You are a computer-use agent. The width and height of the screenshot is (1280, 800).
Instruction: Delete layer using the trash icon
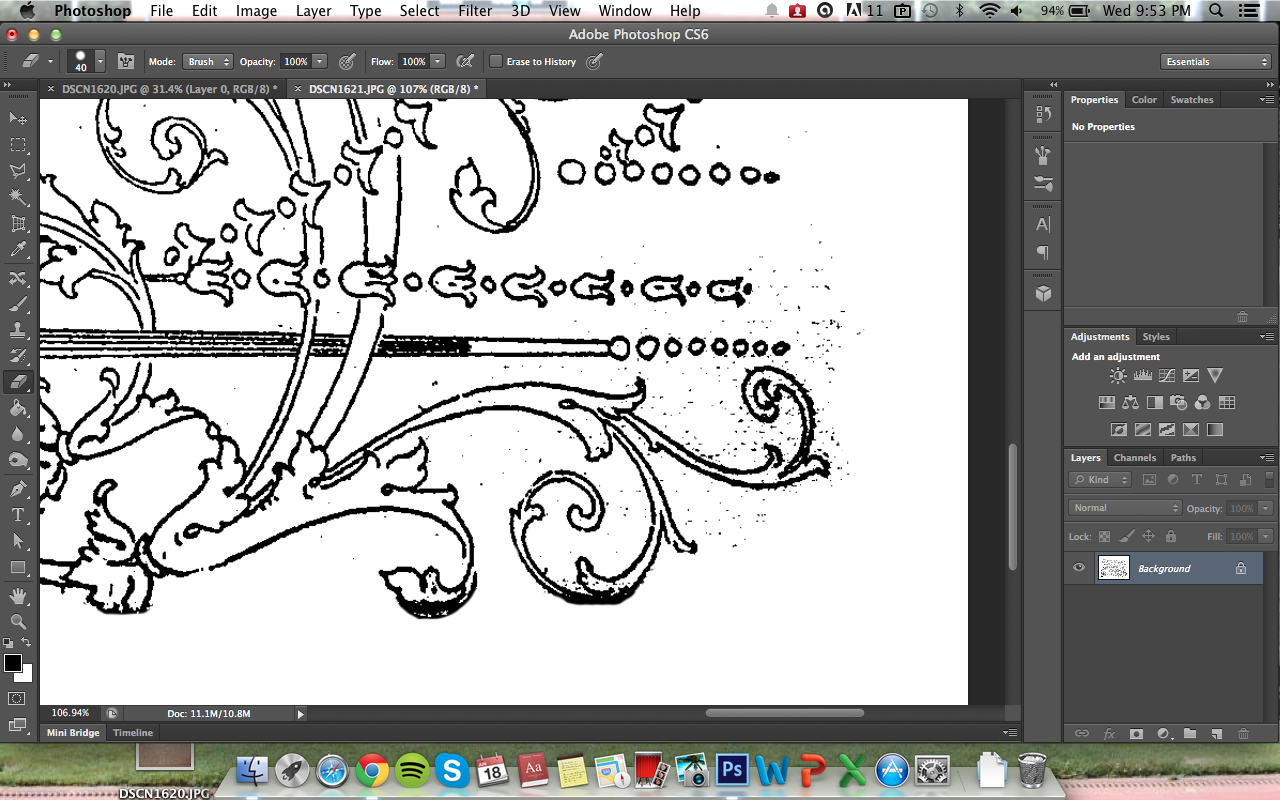point(1243,733)
